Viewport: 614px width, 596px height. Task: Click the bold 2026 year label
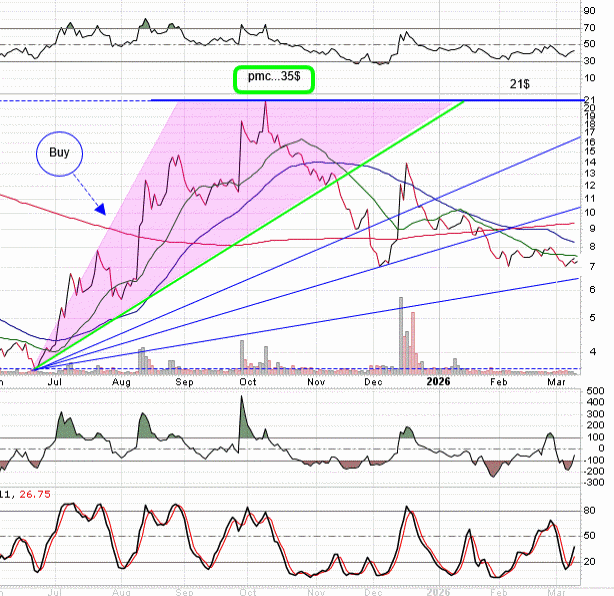(440, 381)
